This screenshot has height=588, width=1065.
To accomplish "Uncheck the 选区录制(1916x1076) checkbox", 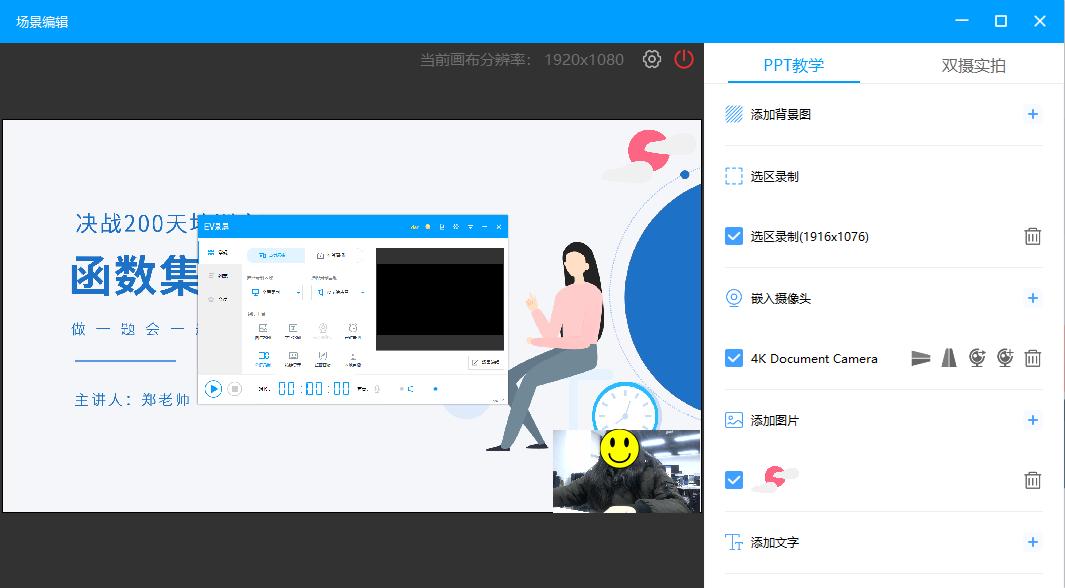I will [732, 237].
